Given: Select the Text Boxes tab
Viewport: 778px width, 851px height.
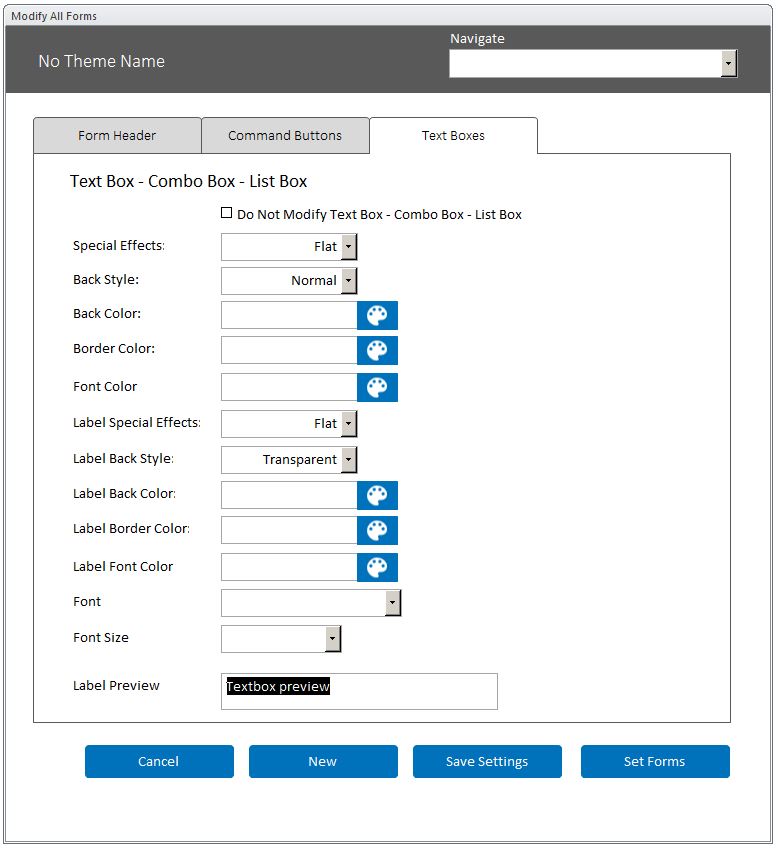Looking at the screenshot, I should 453,136.
